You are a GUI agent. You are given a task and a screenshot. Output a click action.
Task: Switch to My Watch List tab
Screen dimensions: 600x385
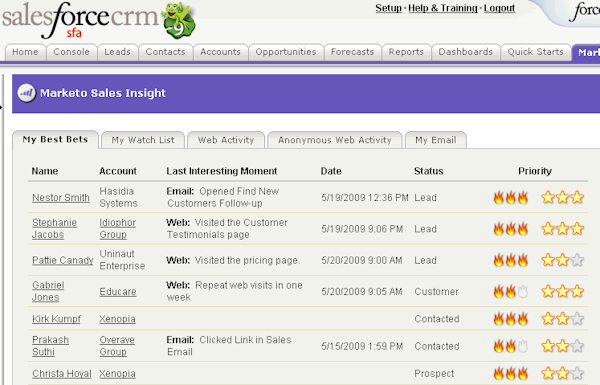coord(143,140)
